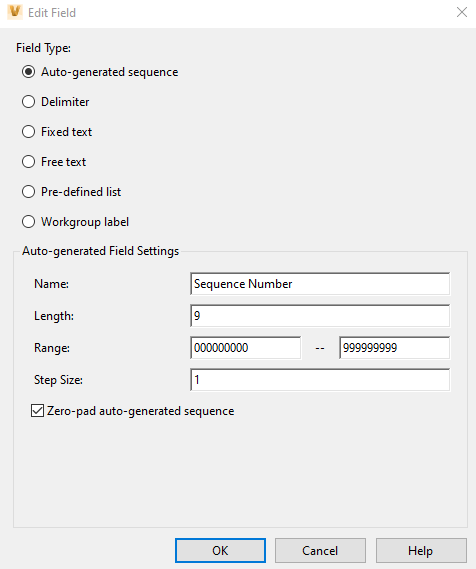
Task: Click the Length label text
Action: [54, 316]
